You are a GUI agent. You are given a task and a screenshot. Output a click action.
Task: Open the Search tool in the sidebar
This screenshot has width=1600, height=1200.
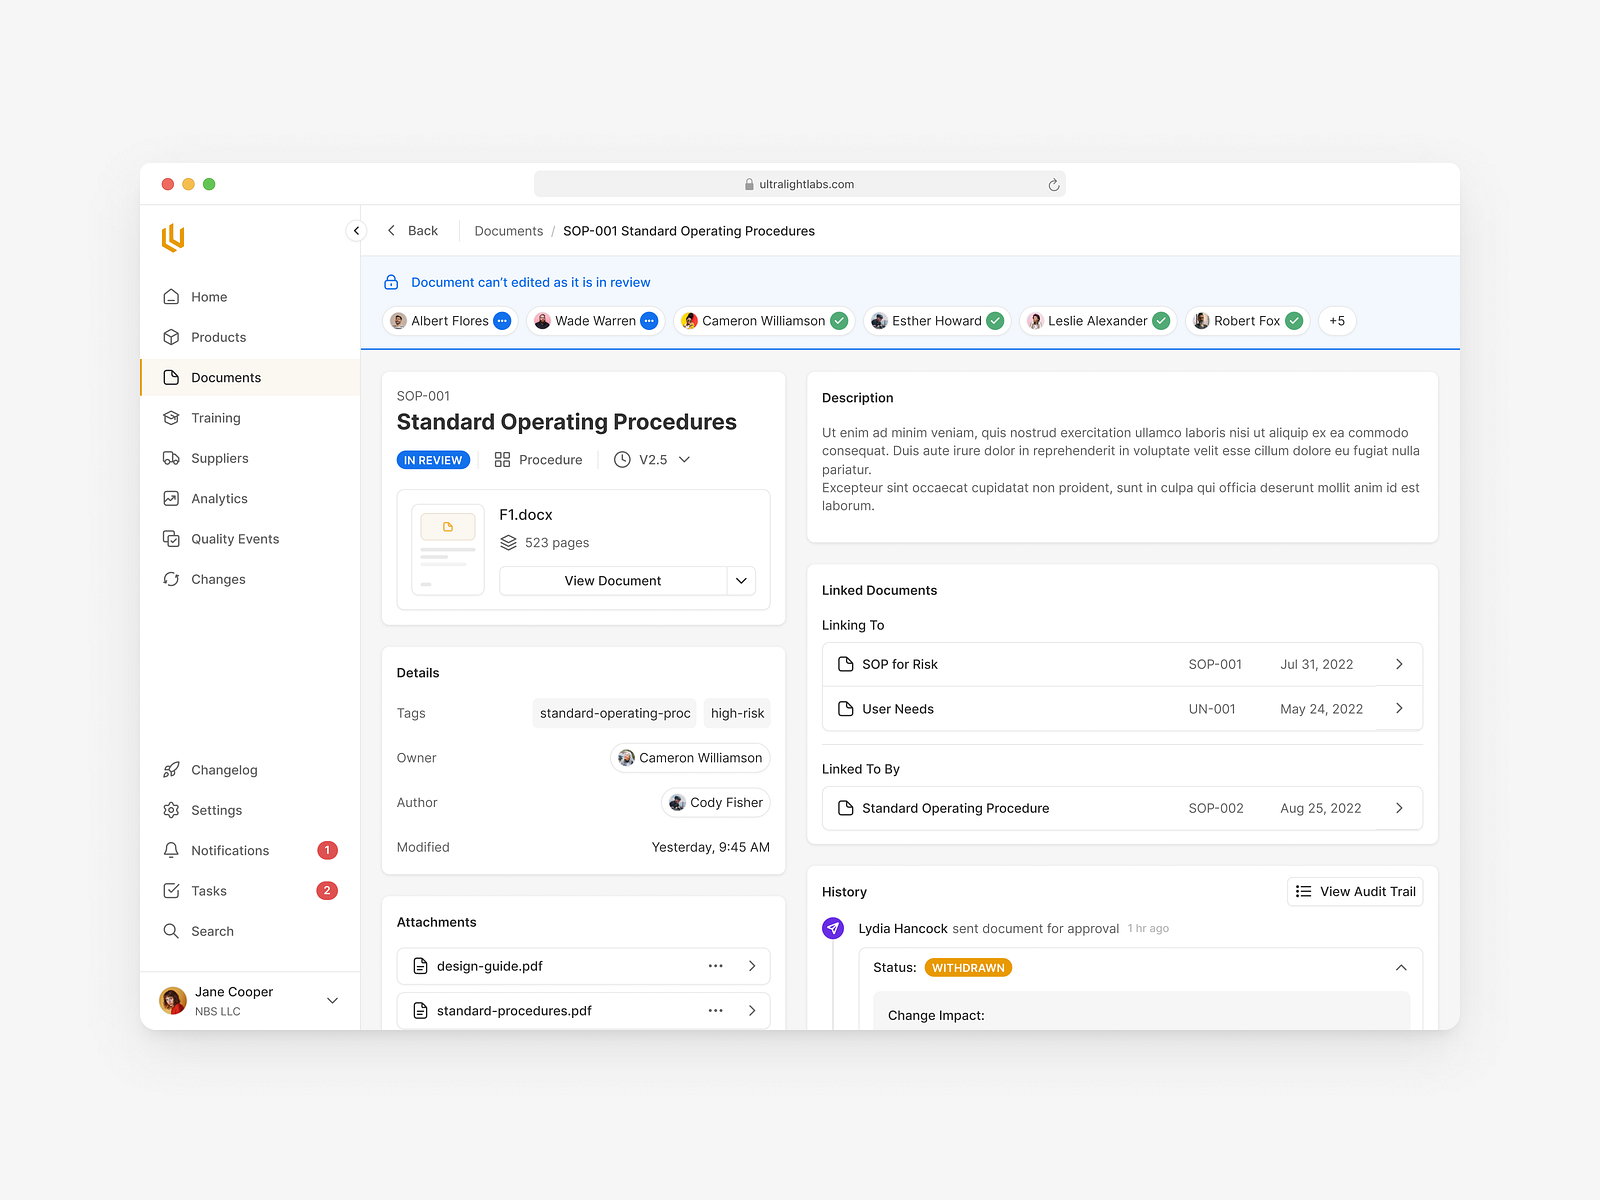click(212, 931)
